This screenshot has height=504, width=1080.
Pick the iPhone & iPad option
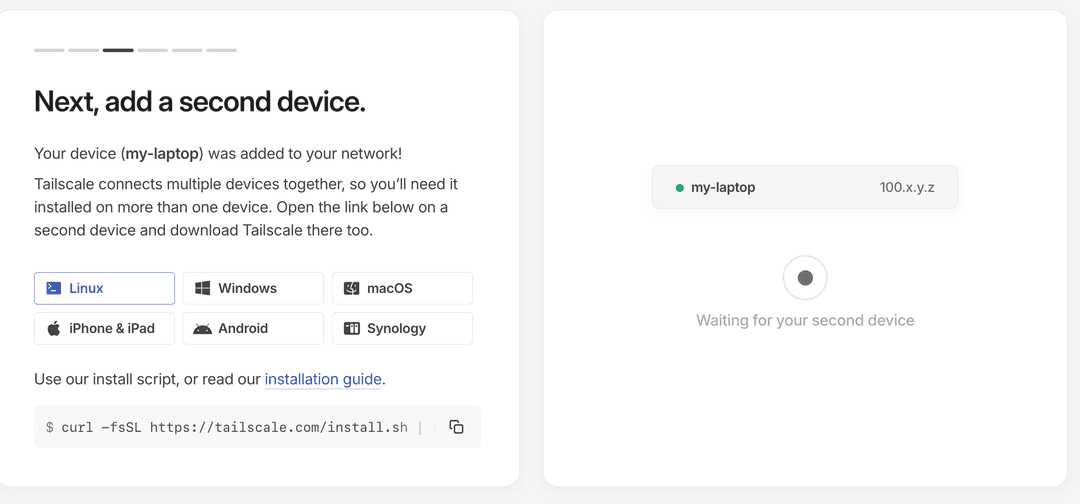pyautogui.click(x=104, y=328)
